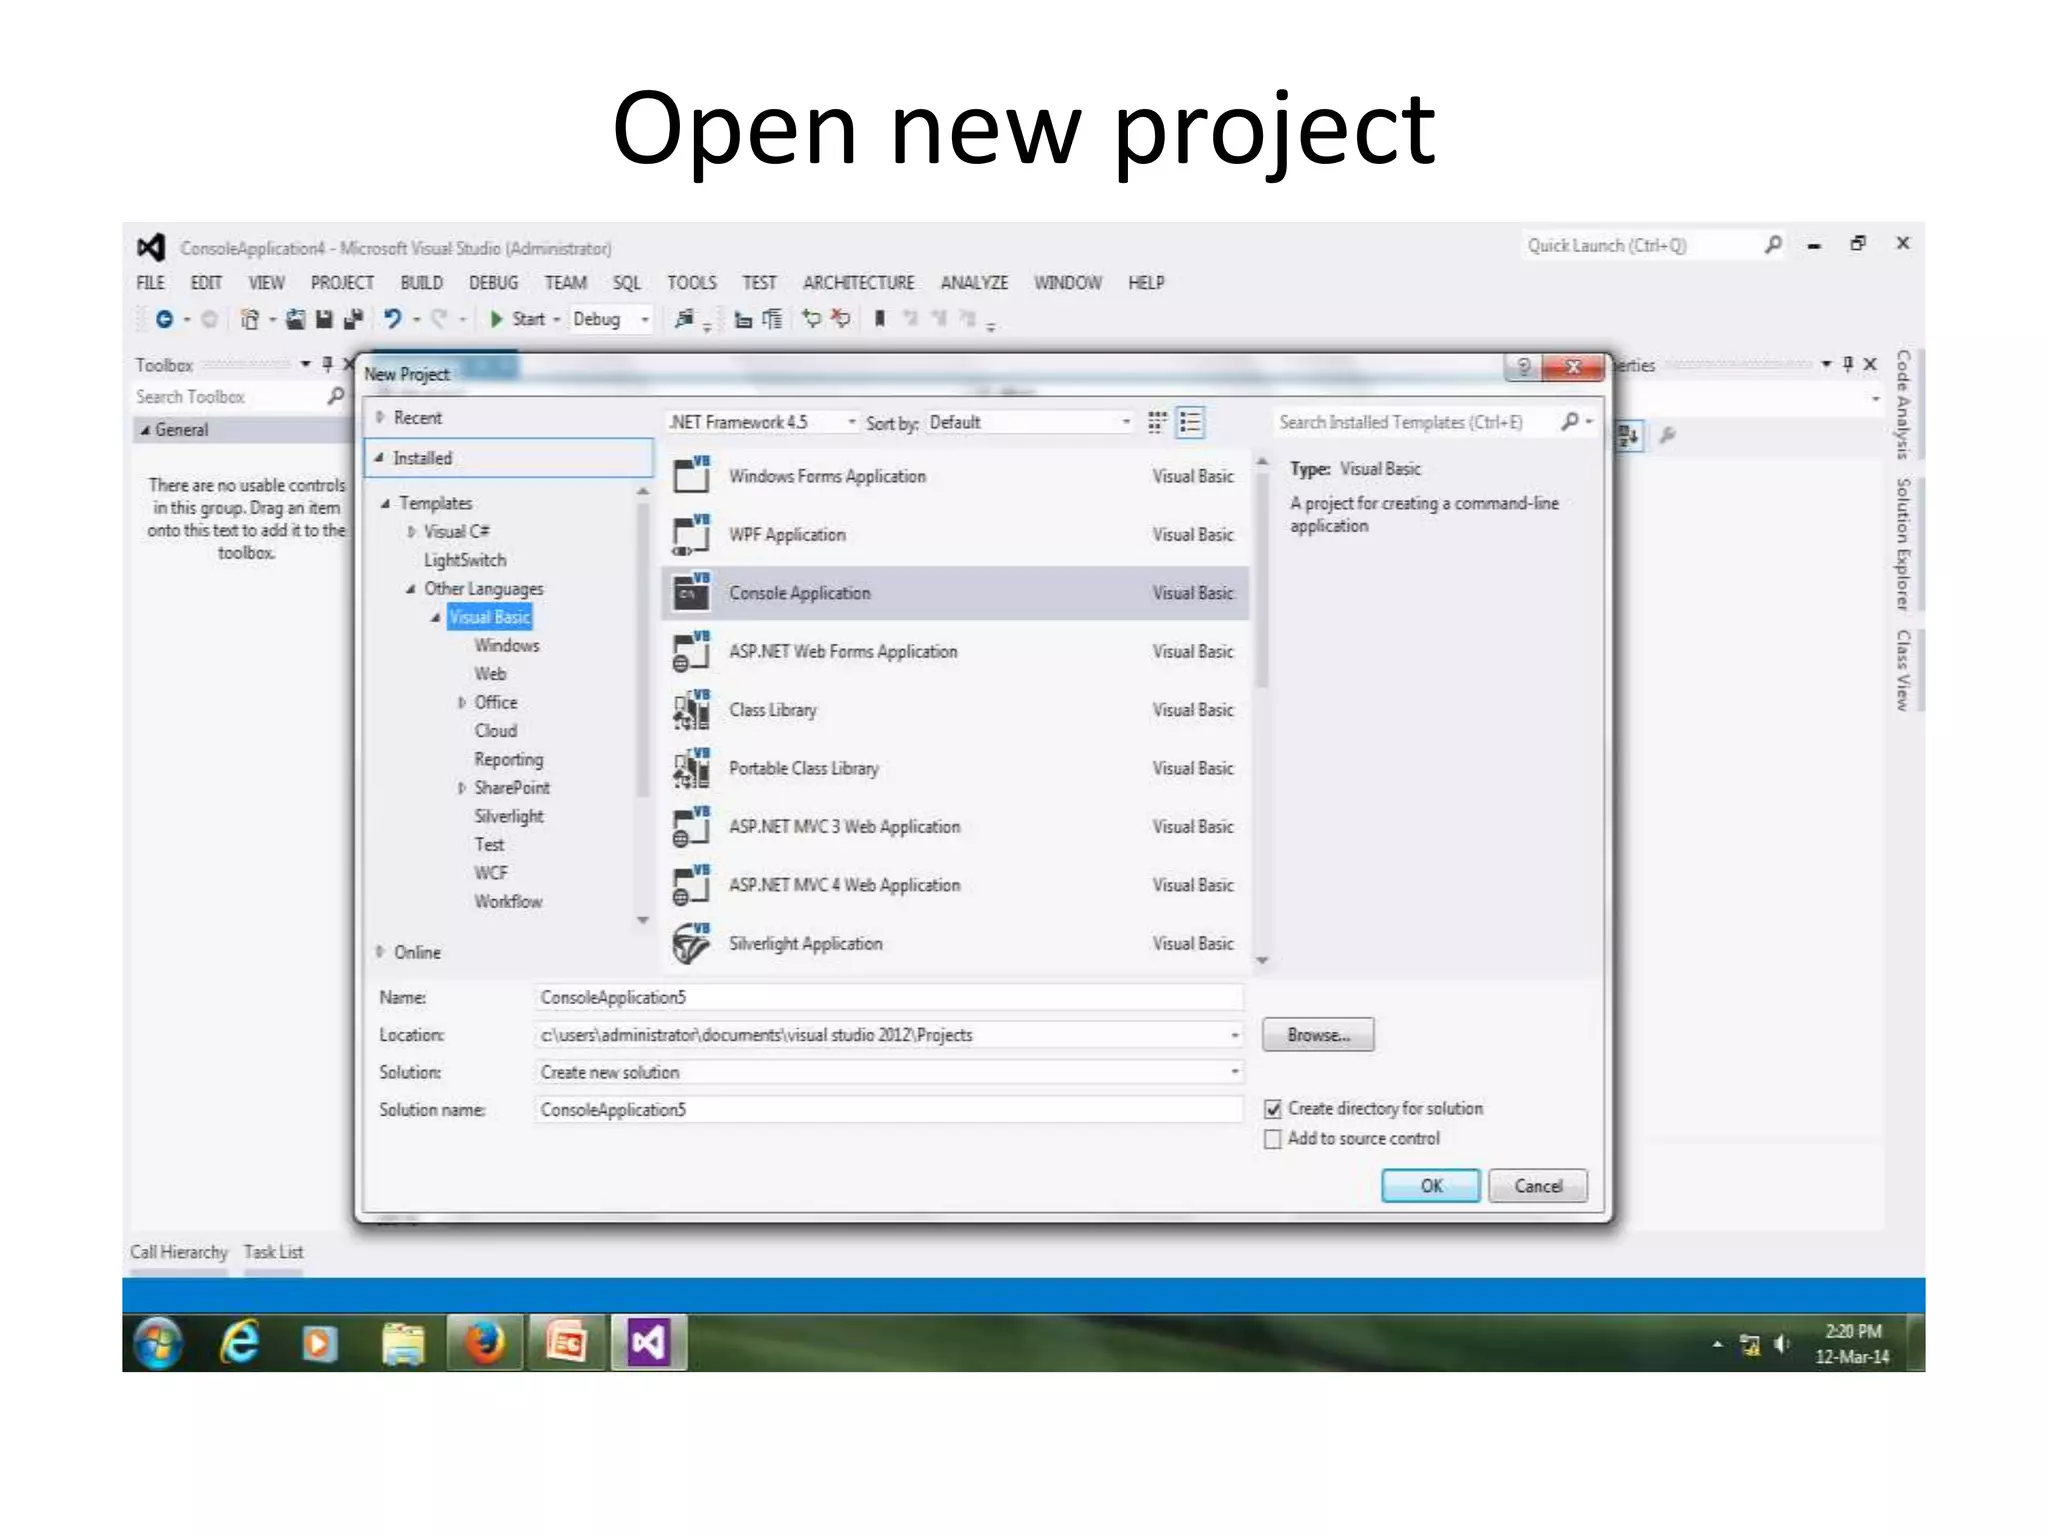This screenshot has width=2048, height=1536.
Task: Open the HELP menu
Action: click(x=1146, y=282)
